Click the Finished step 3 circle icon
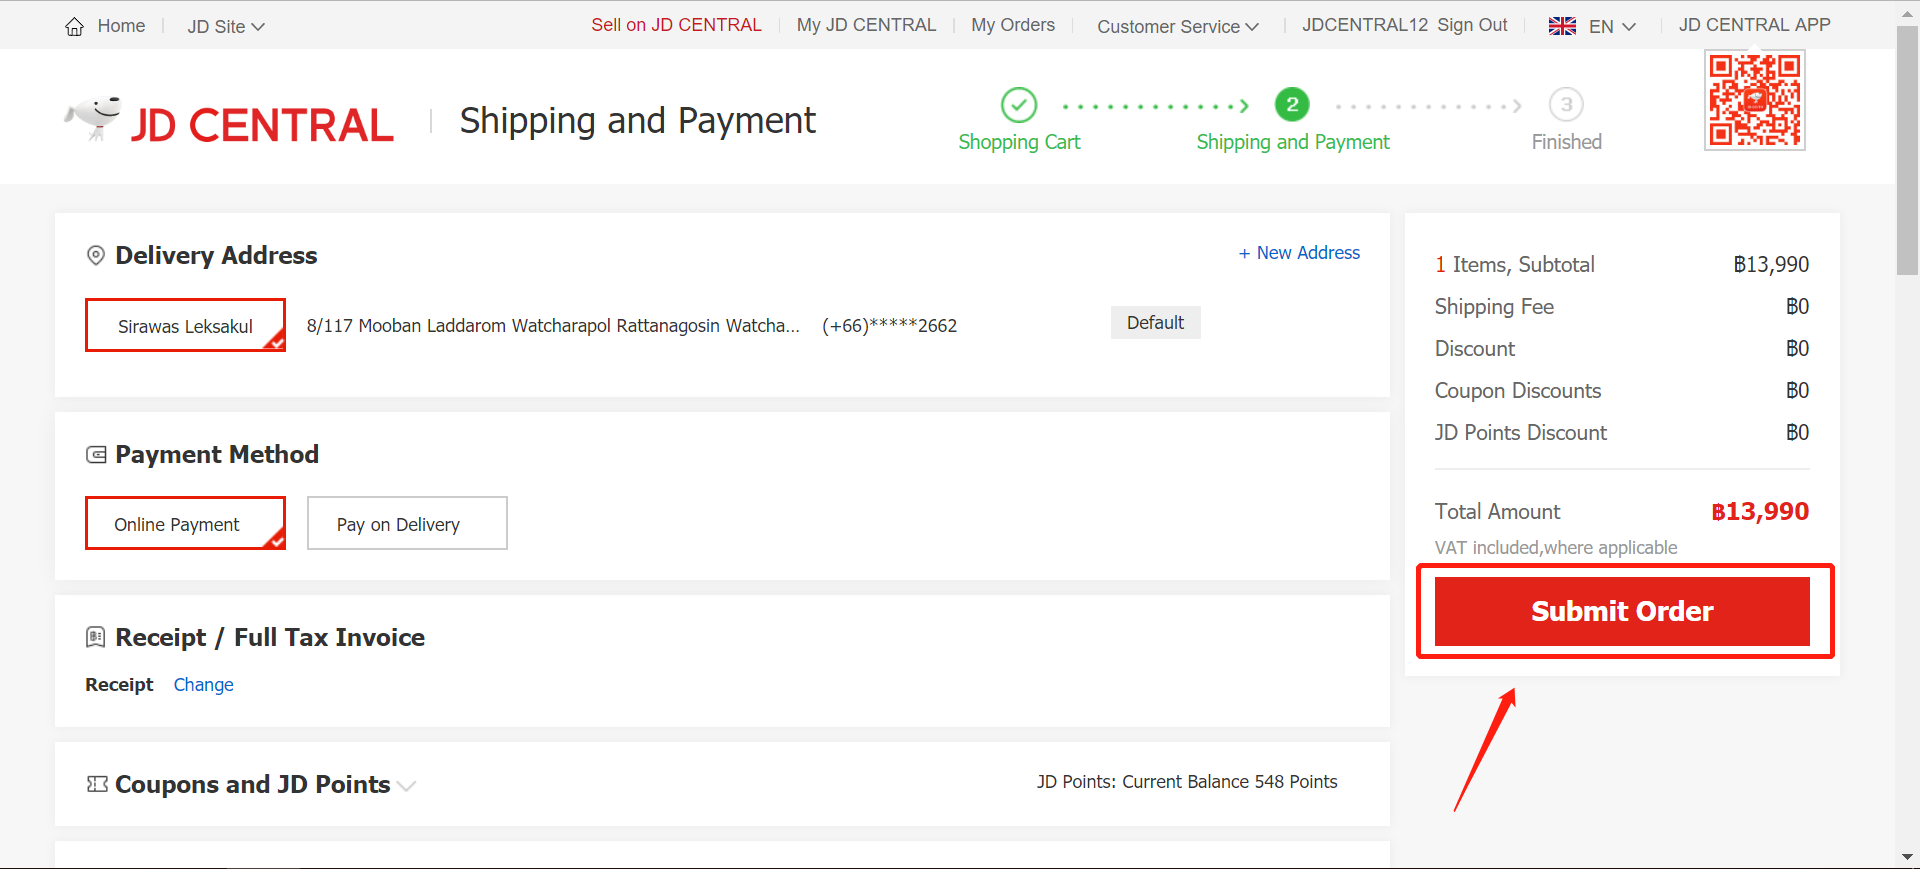Screen dimensions: 1920x869 [x=1566, y=104]
